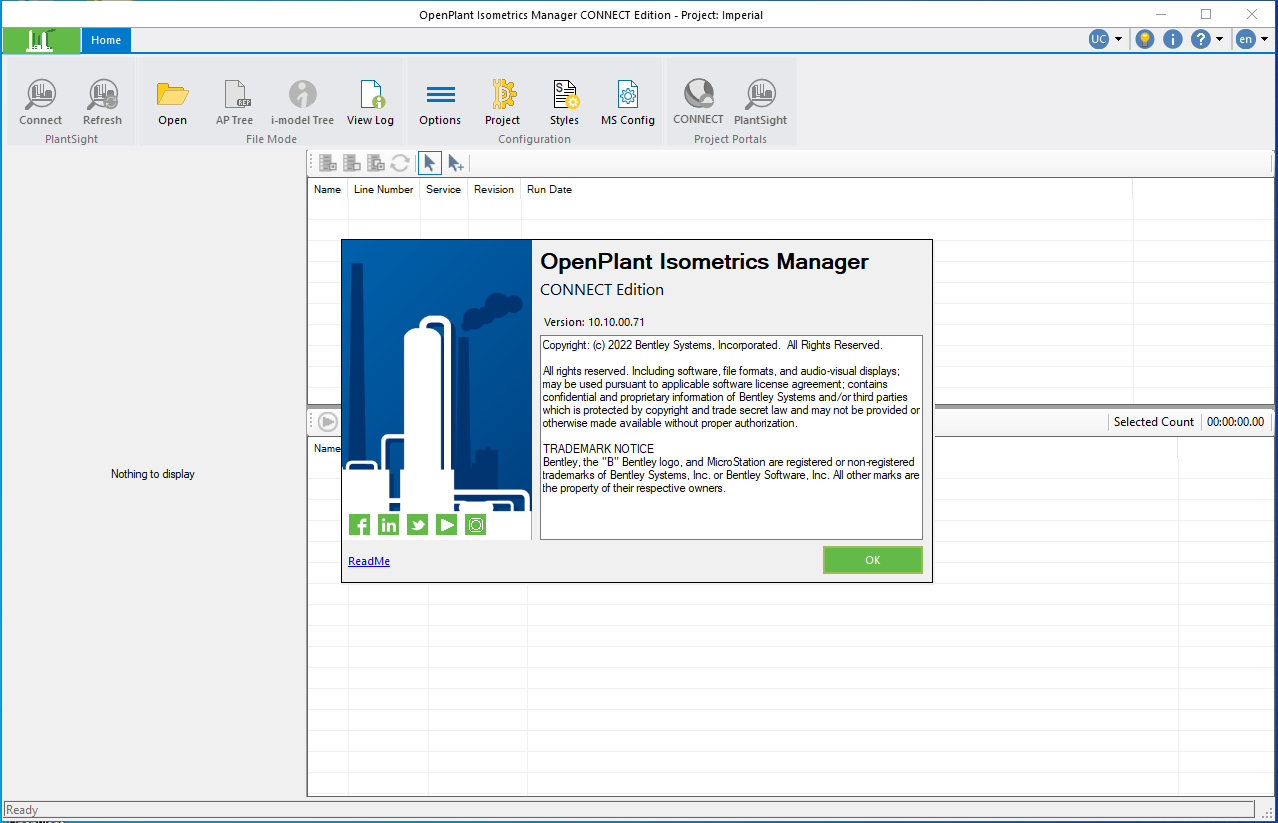
Task: Click the 00:00:00.00 timer value
Action: (1235, 422)
